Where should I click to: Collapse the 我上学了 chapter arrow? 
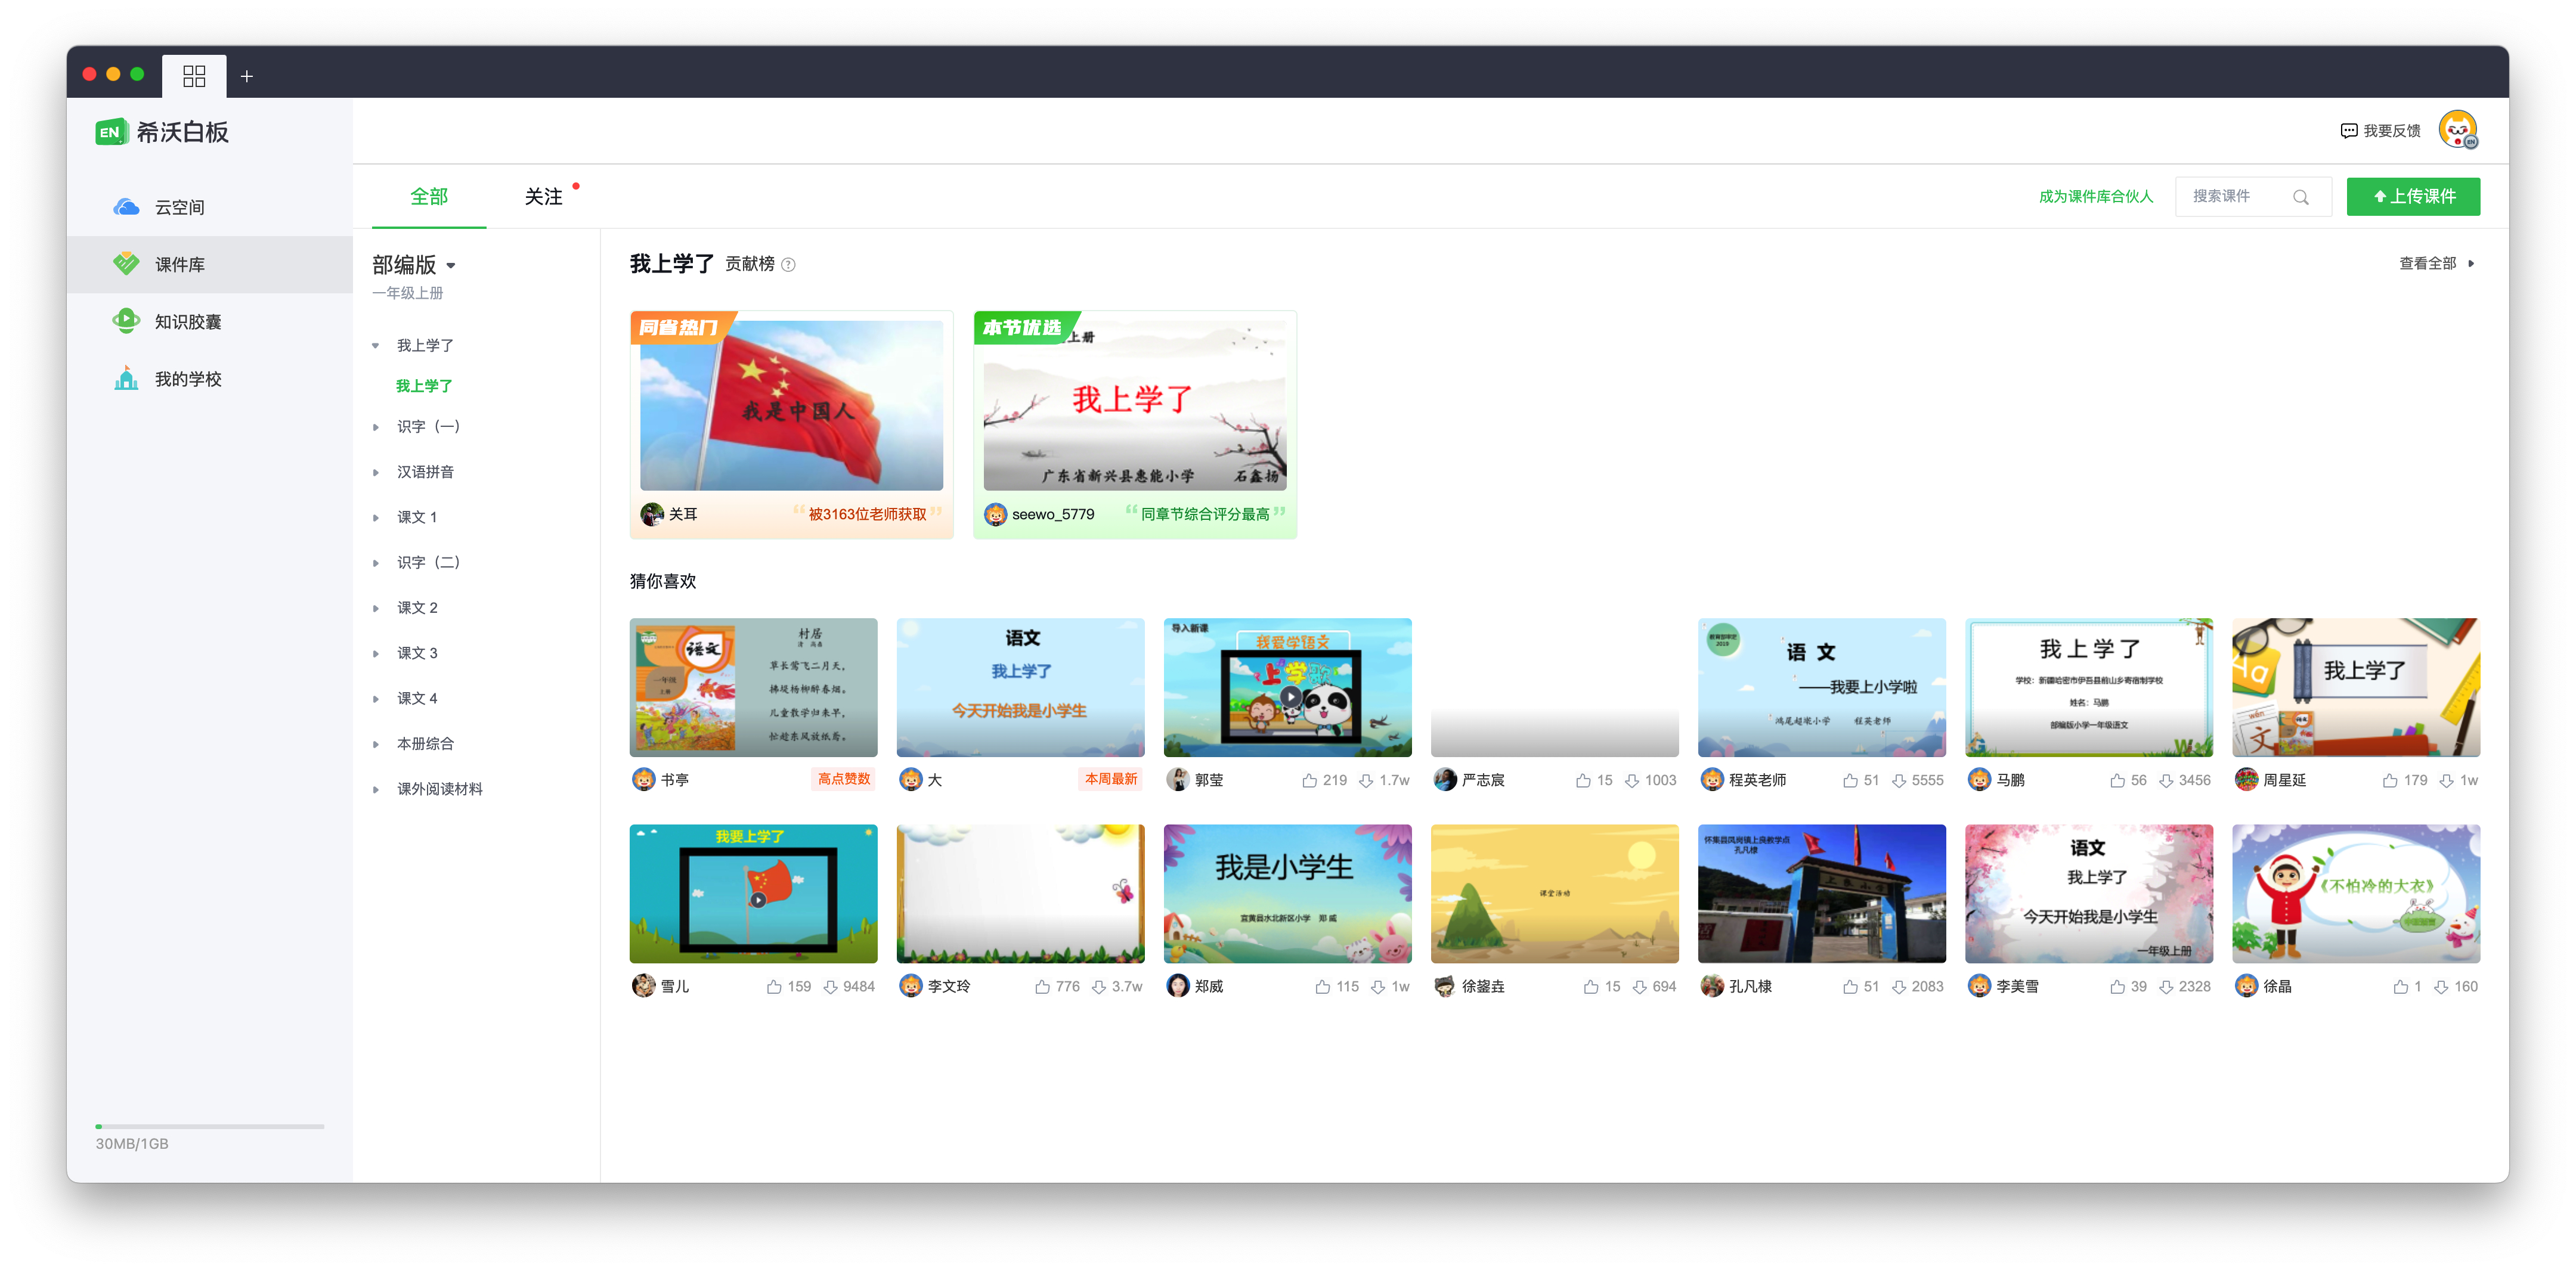pyautogui.click(x=376, y=346)
